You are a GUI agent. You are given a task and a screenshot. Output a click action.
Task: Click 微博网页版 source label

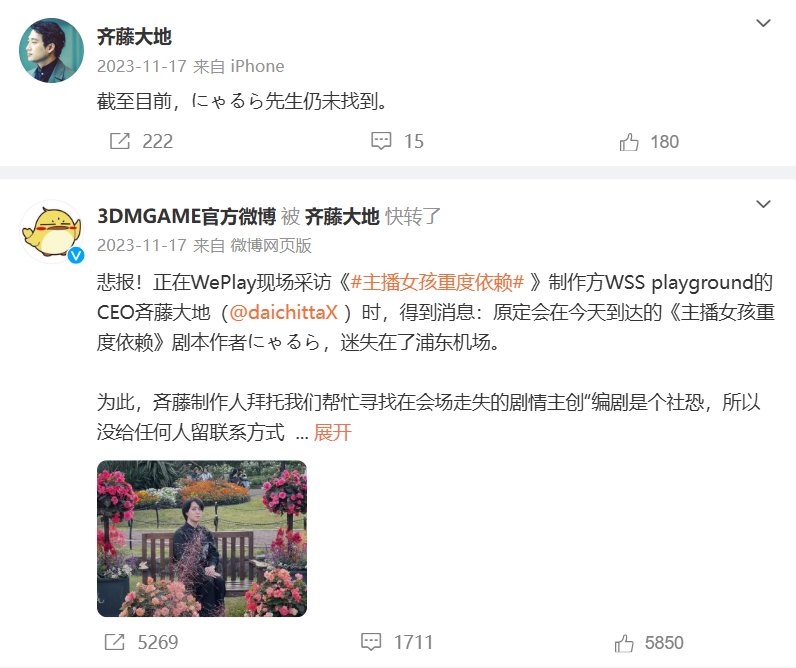point(271,246)
